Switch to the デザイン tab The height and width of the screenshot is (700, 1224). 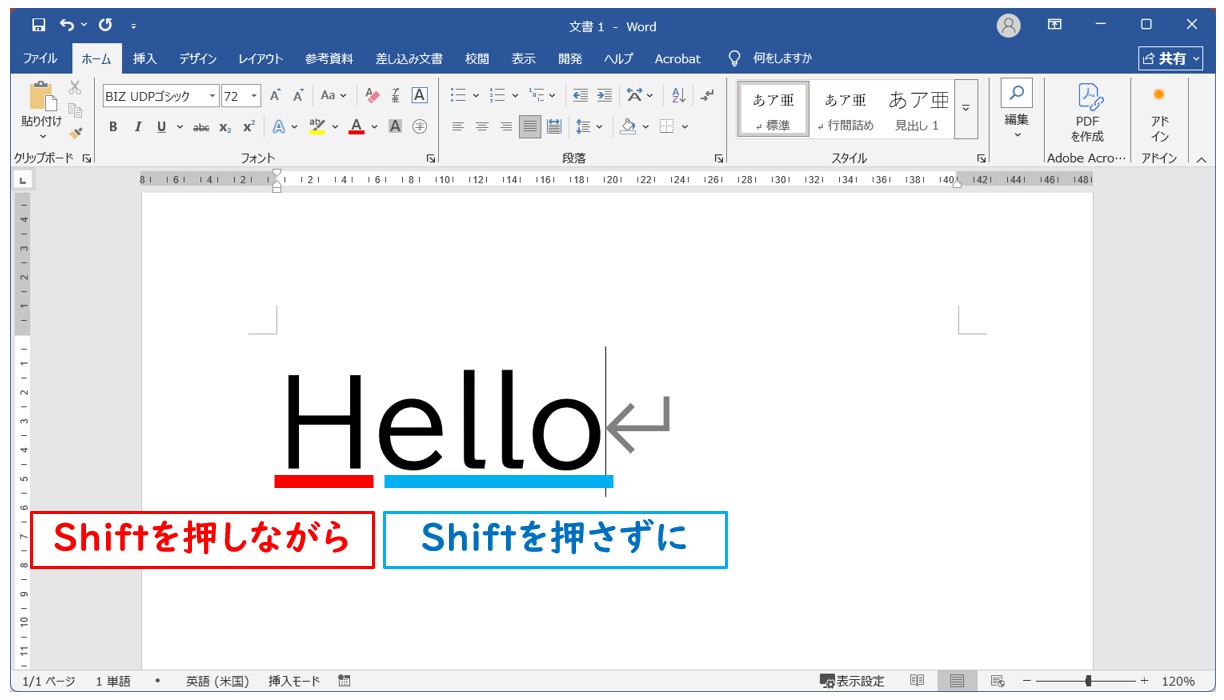[198, 59]
